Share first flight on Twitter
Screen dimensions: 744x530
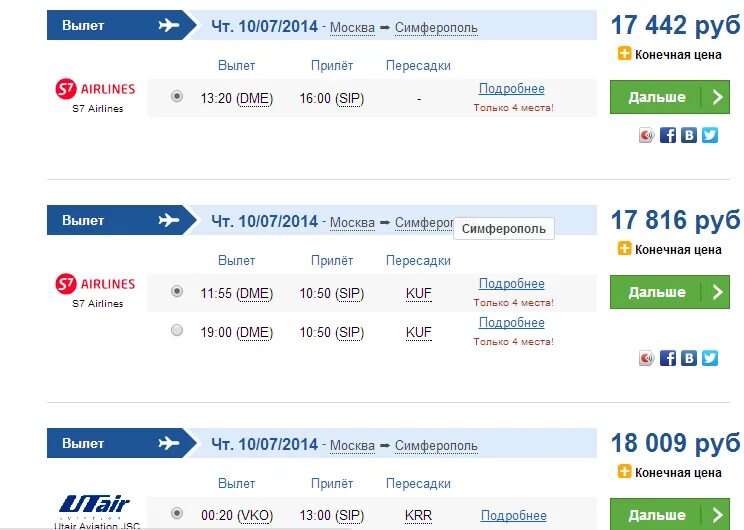click(x=710, y=135)
